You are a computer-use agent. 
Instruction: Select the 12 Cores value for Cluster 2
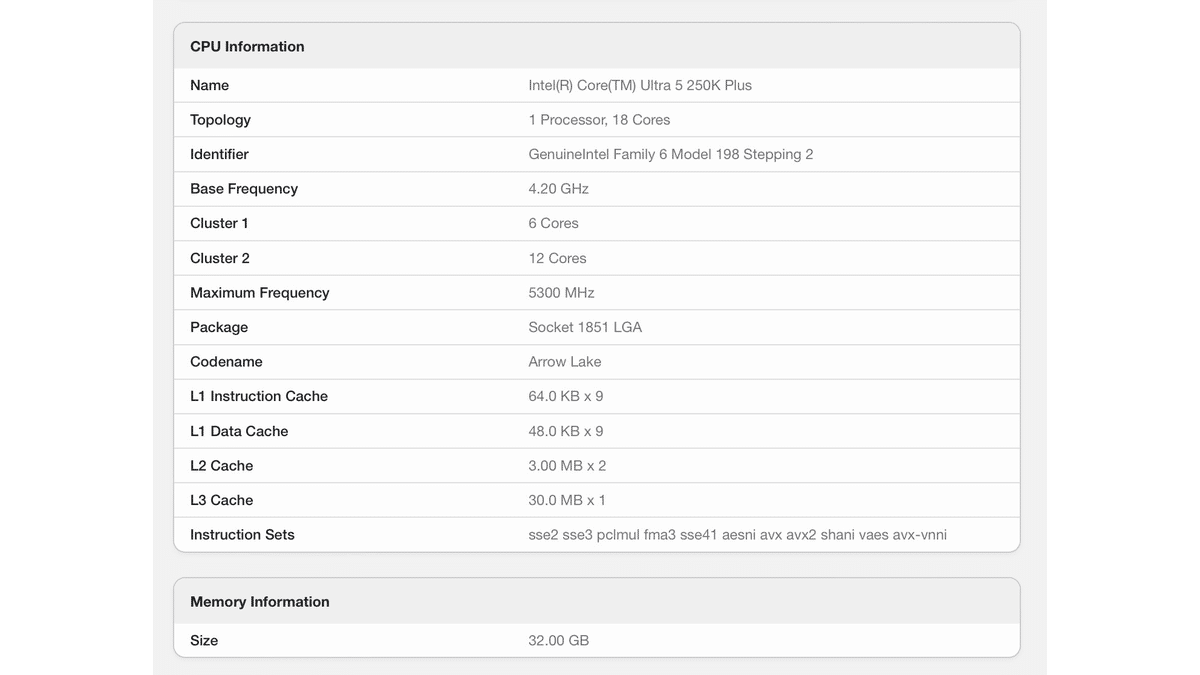point(557,258)
